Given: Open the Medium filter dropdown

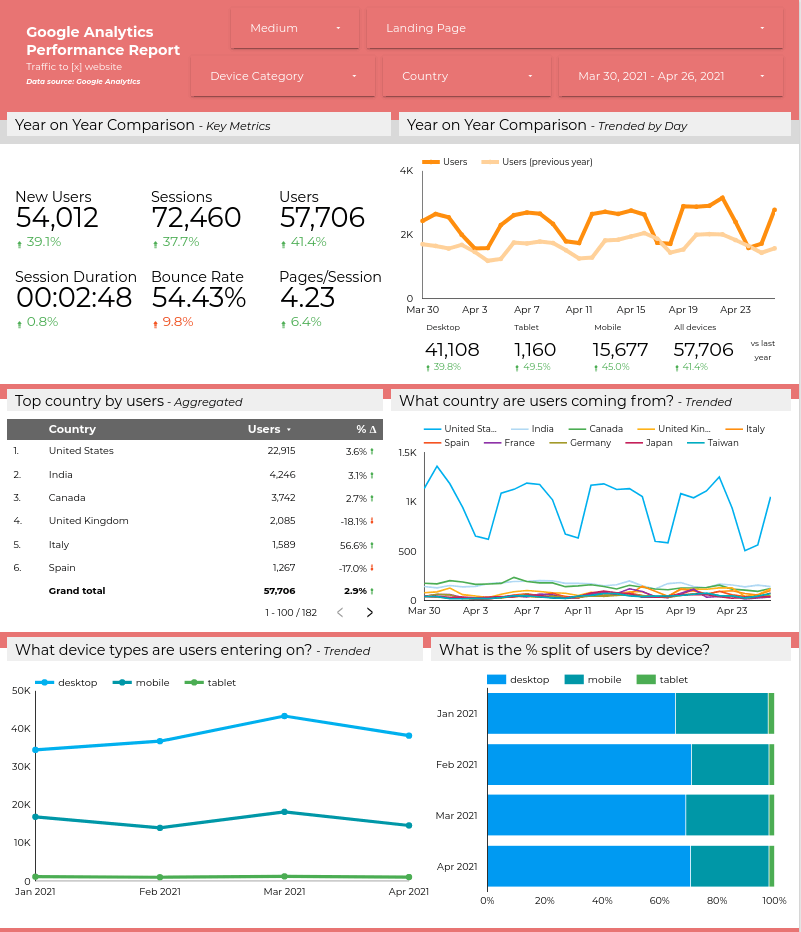Looking at the screenshot, I should [294, 28].
